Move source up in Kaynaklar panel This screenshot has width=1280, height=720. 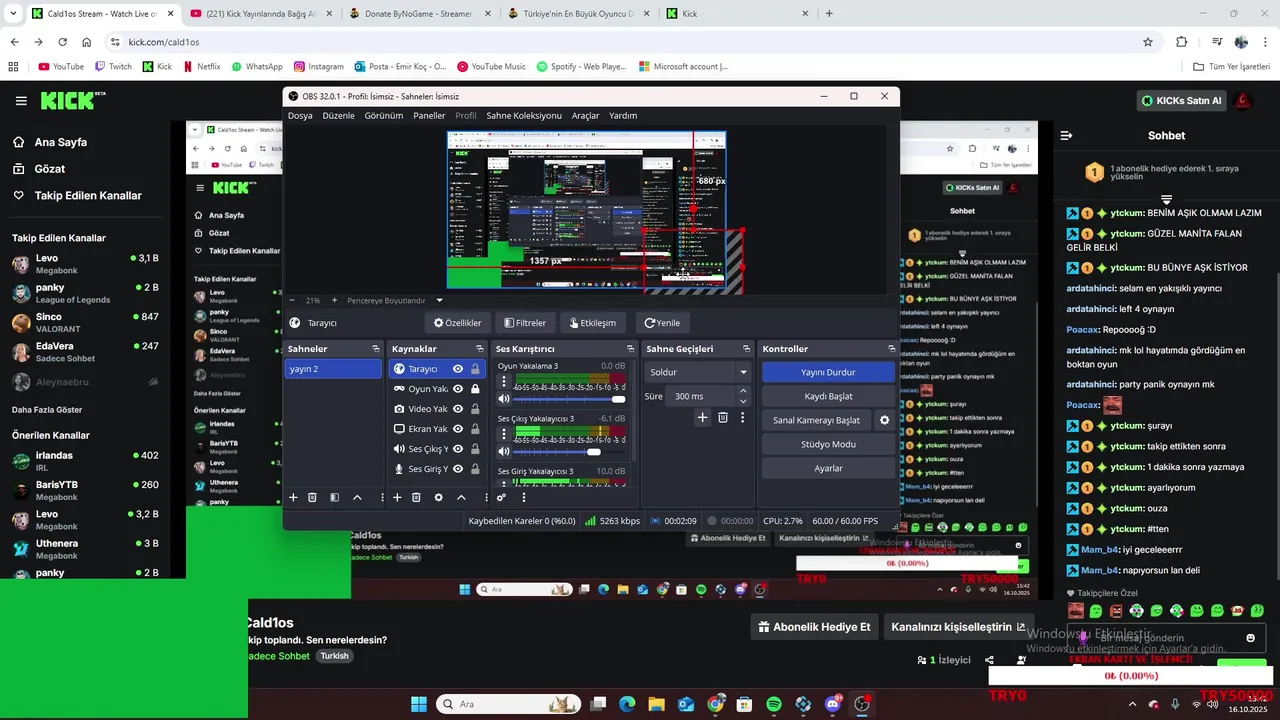(x=461, y=497)
